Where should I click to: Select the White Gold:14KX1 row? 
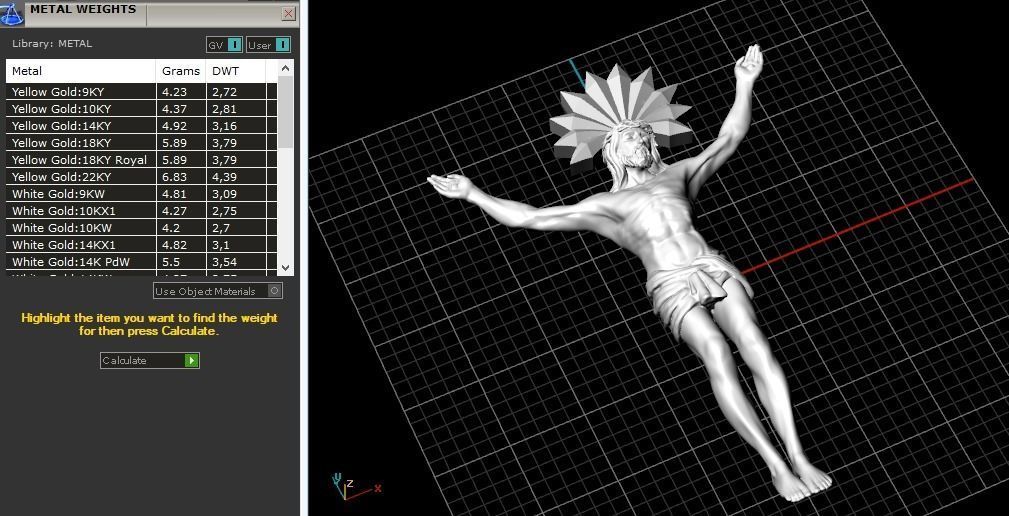click(142, 244)
